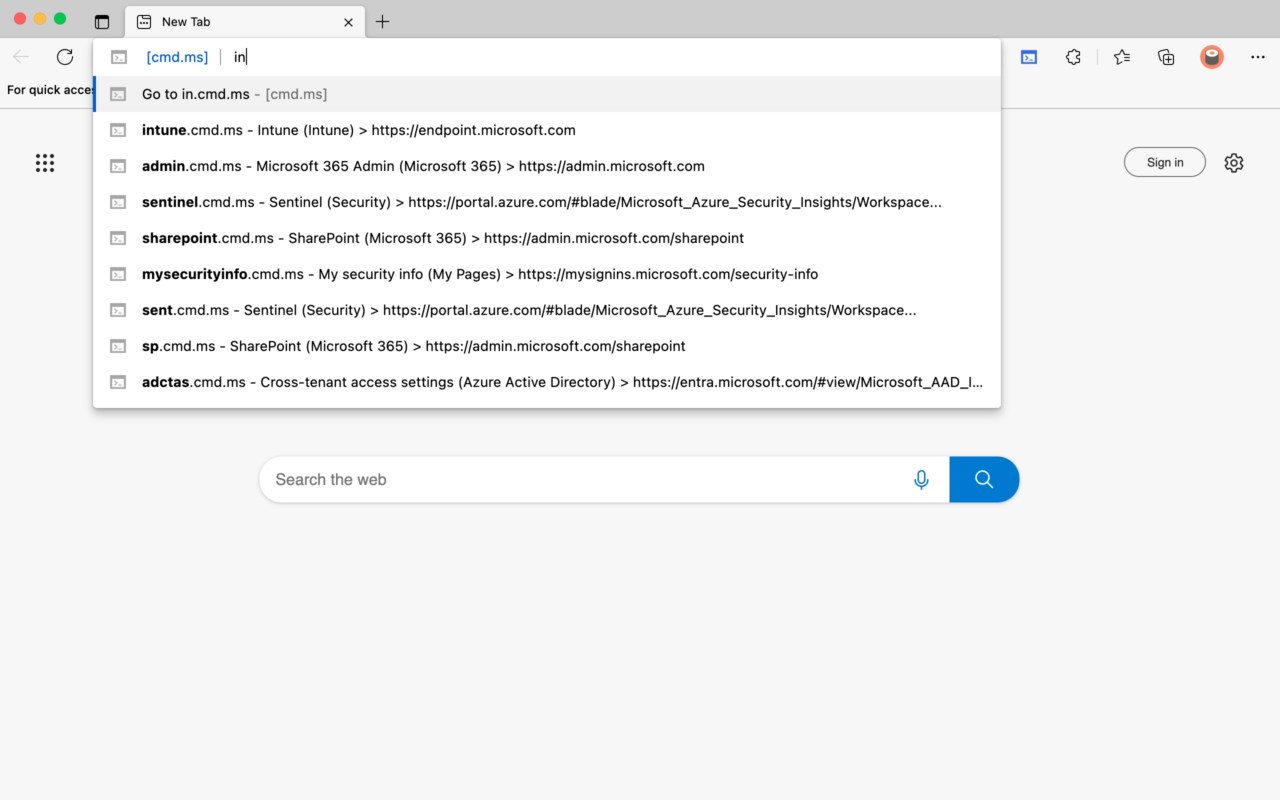Choose adctas.cmd.ms Cross-tenant access suggestion
The width and height of the screenshot is (1280, 800).
point(547,382)
